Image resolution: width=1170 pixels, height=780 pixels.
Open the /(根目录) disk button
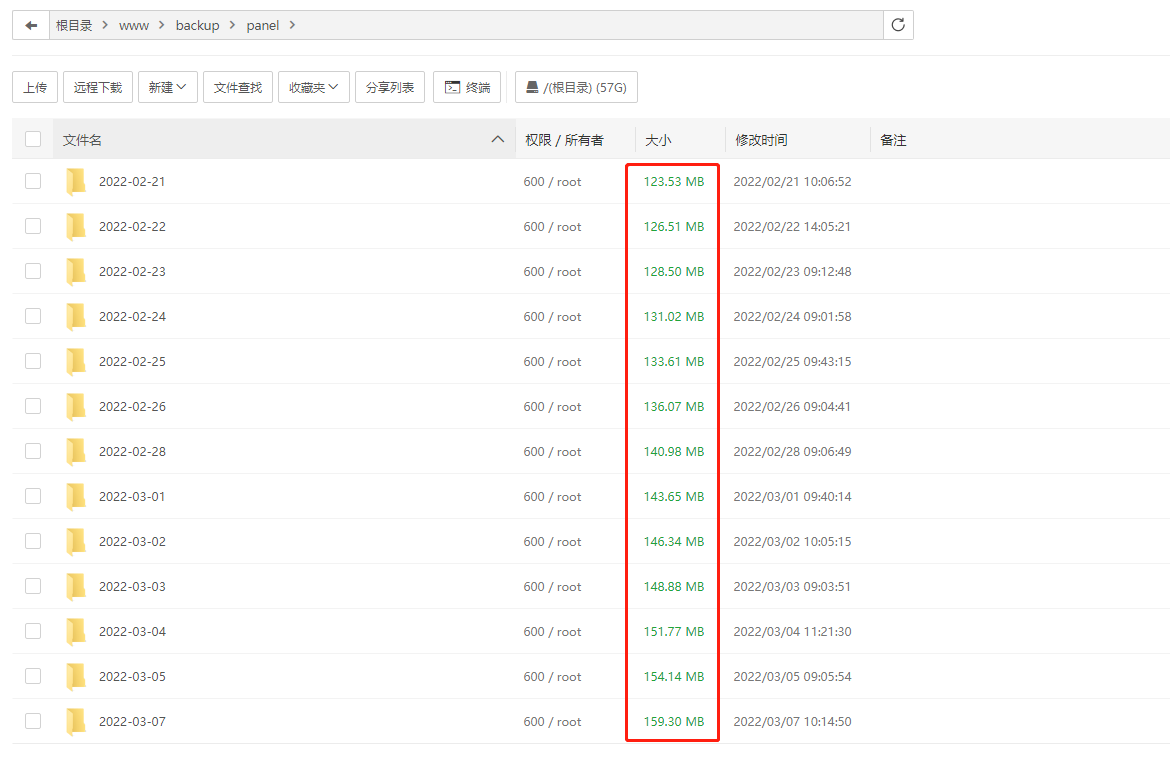[576, 87]
